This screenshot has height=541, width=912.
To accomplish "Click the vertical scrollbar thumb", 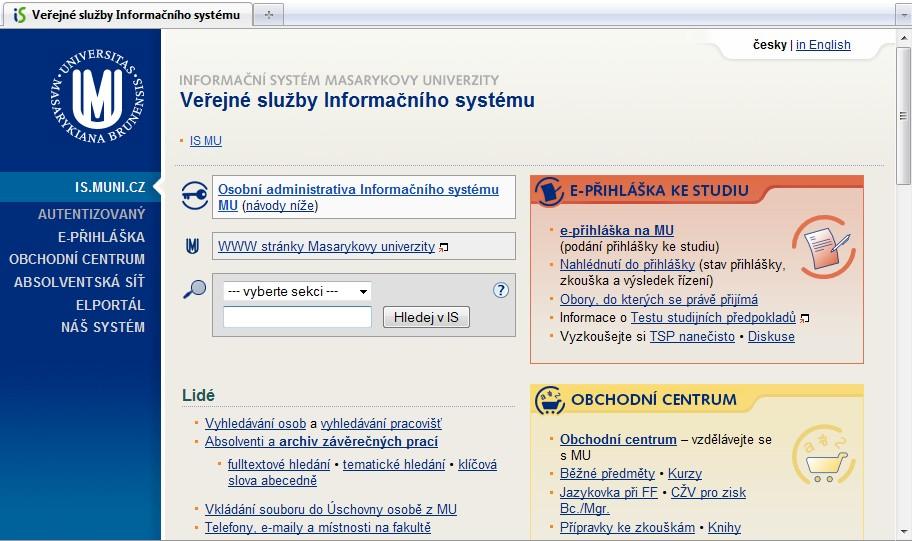I will [903, 116].
